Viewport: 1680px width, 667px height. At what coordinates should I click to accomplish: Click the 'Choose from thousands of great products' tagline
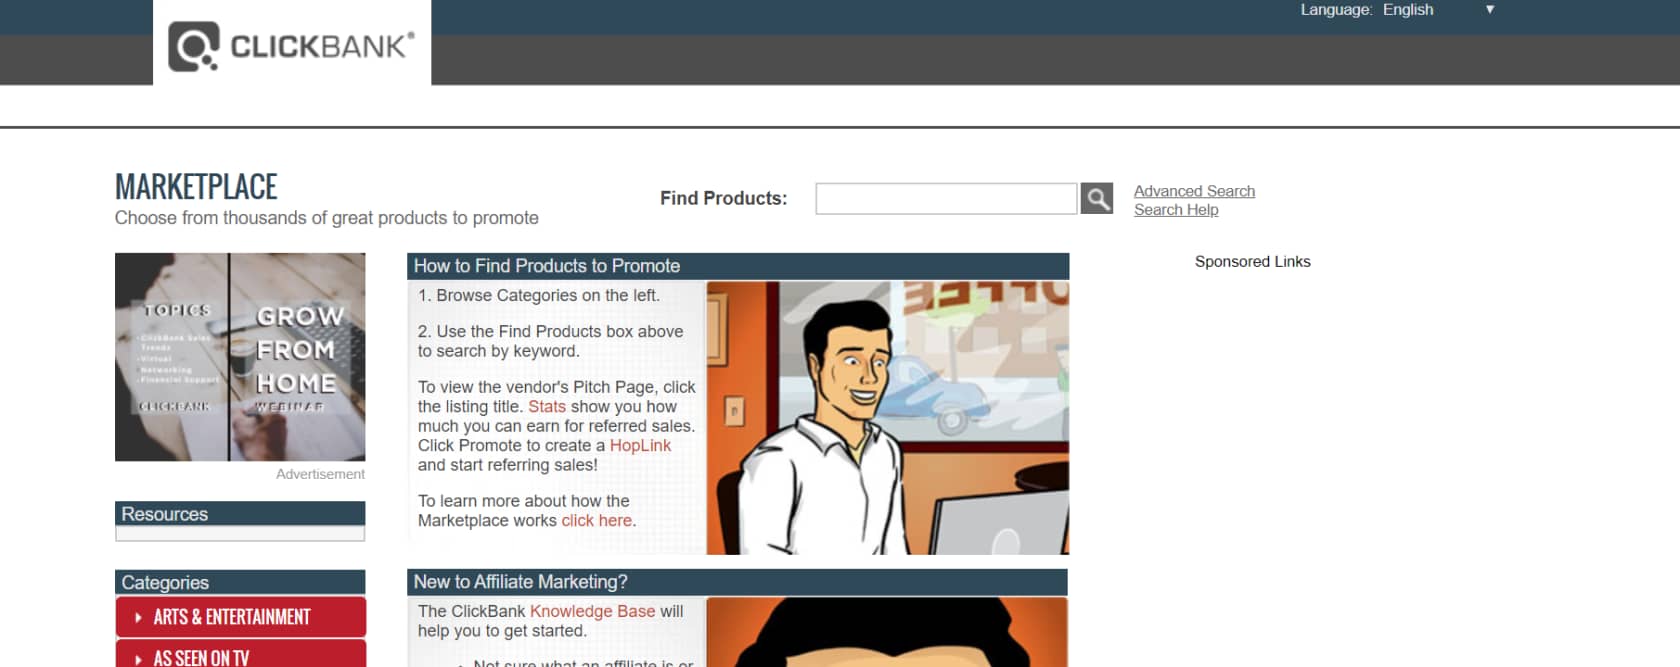(326, 218)
